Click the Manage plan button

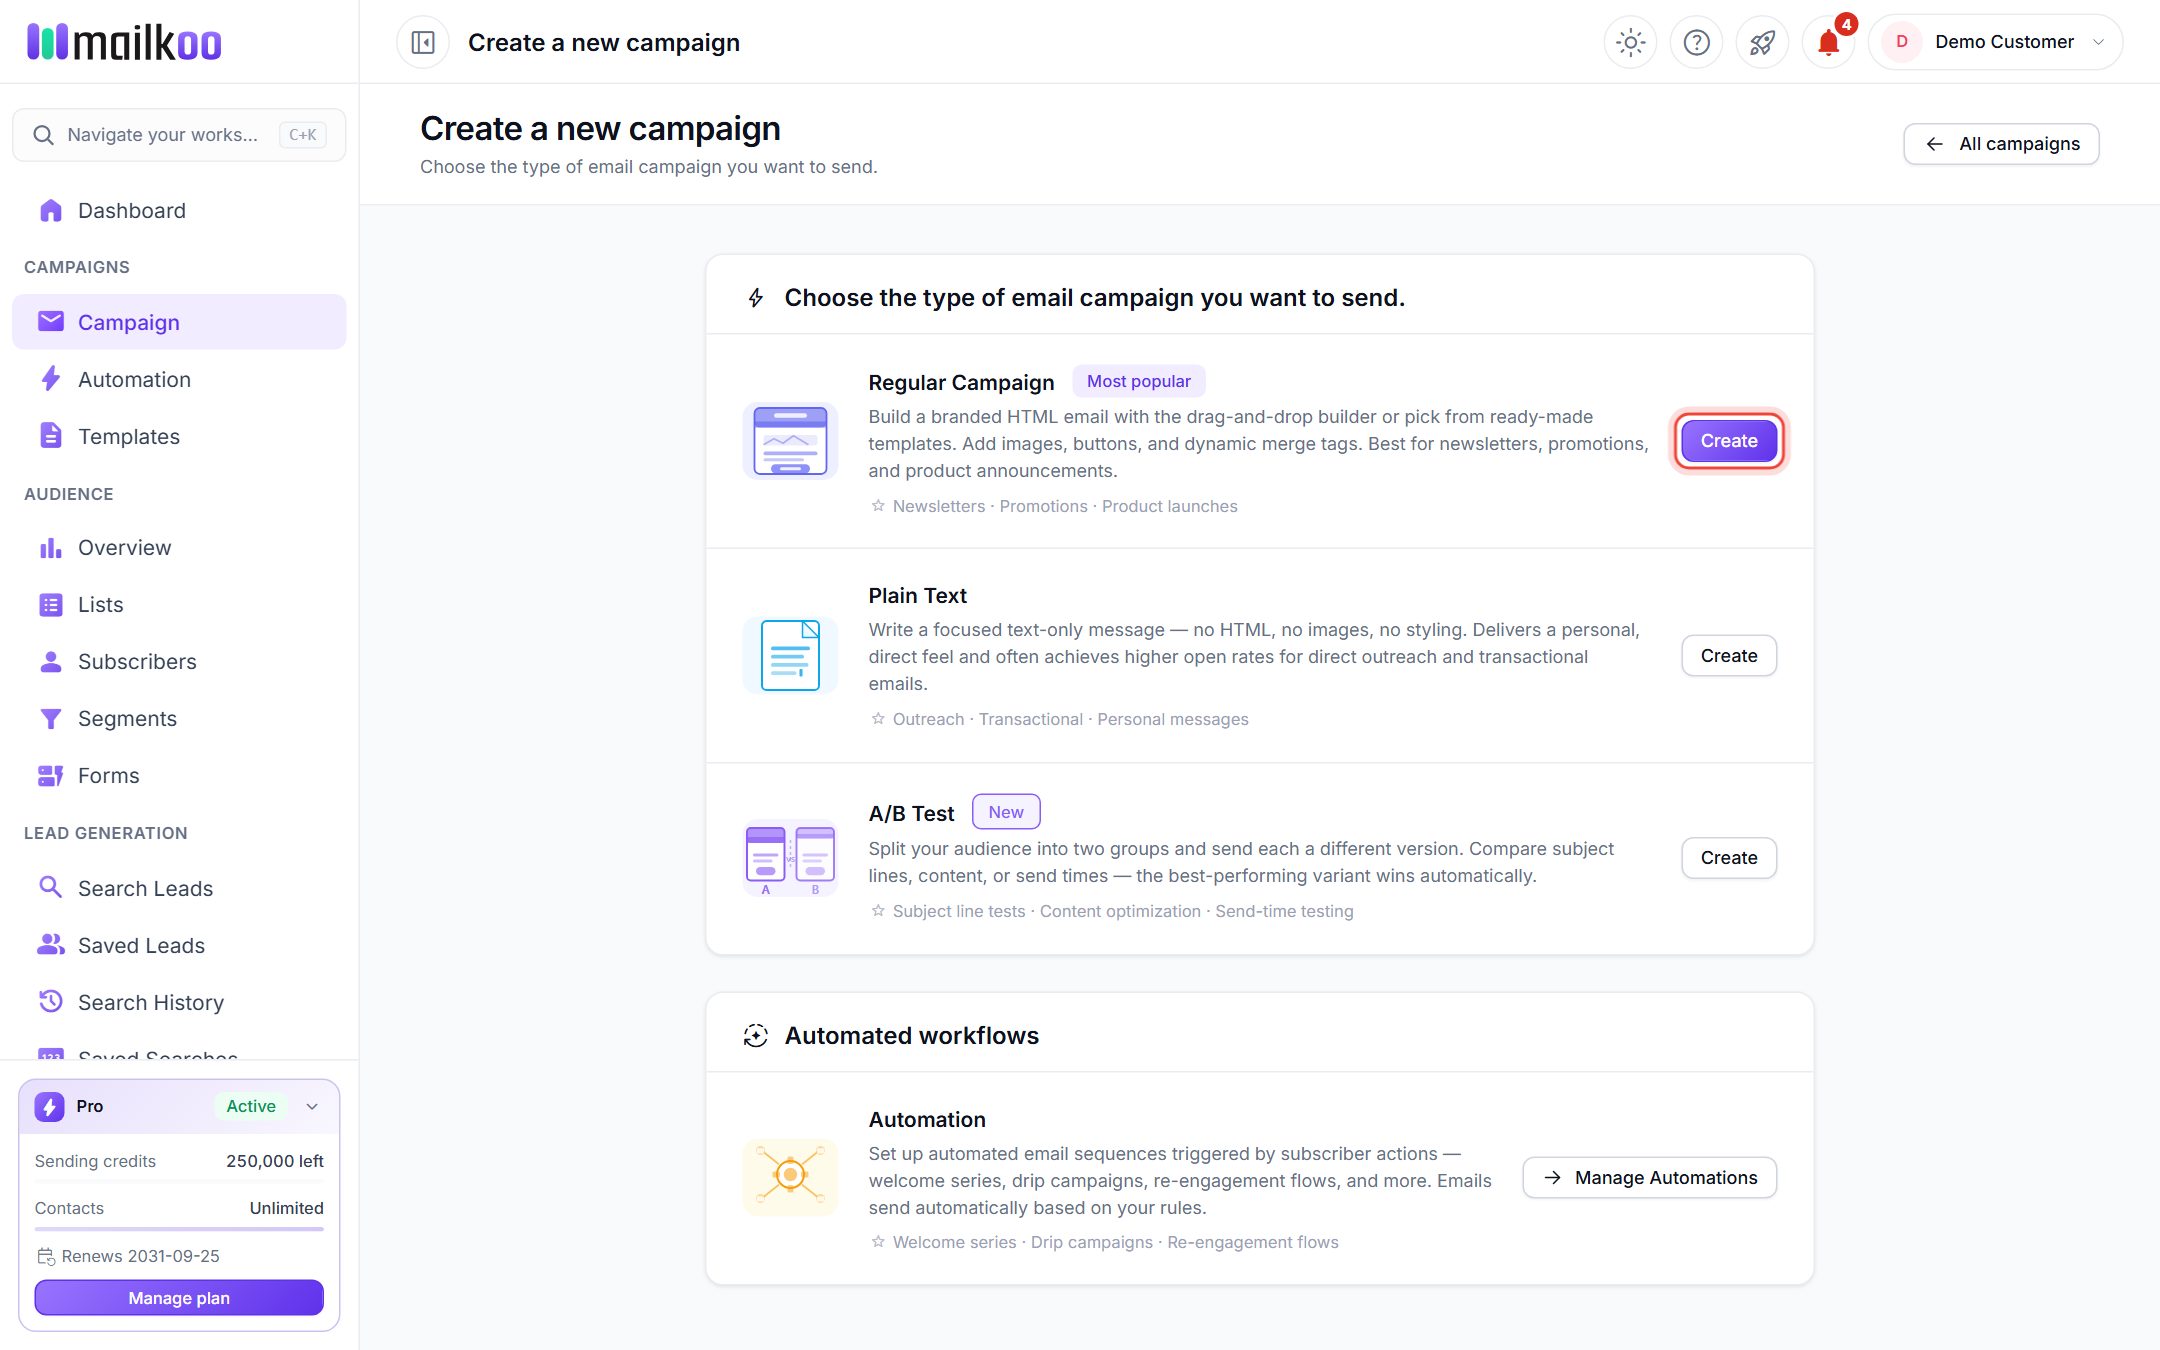tap(179, 1298)
